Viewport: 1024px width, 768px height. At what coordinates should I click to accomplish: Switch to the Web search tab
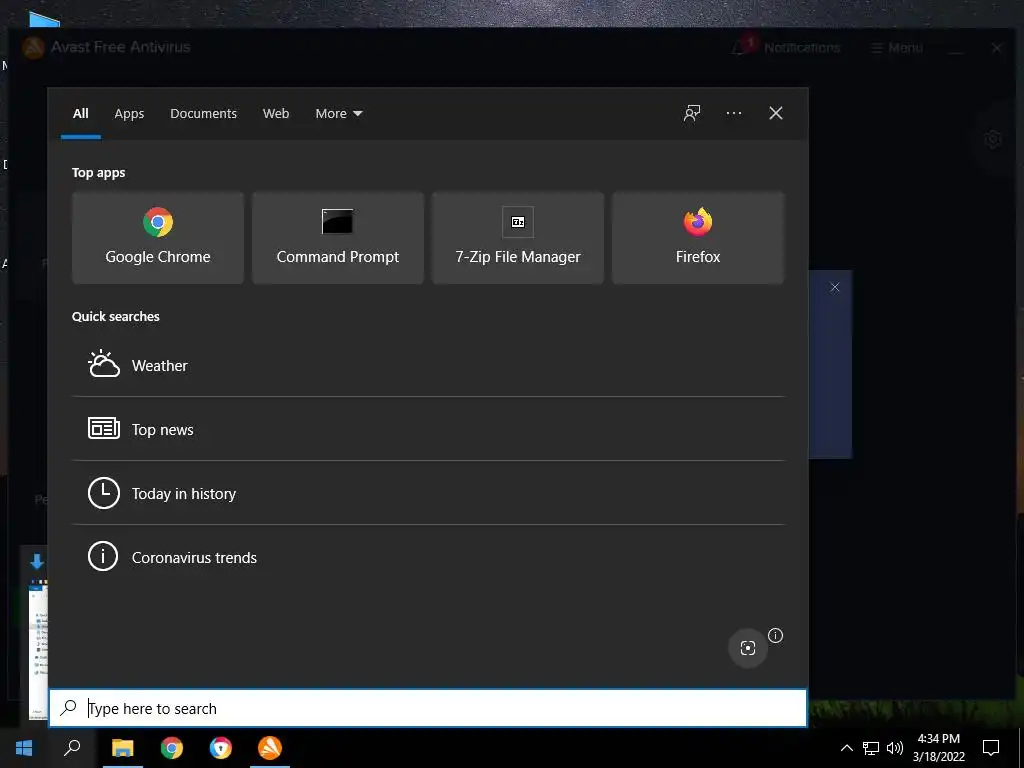tap(276, 114)
